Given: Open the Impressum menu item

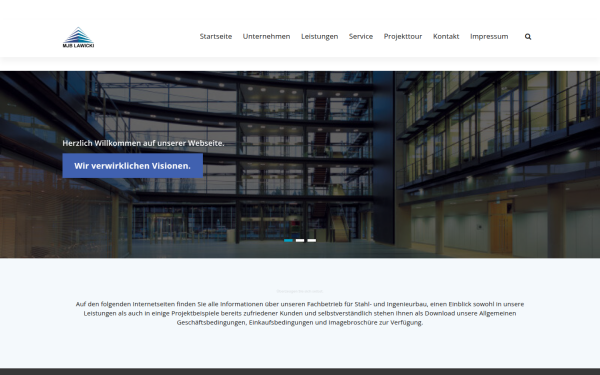Looking at the screenshot, I should [x=489, y=36].
